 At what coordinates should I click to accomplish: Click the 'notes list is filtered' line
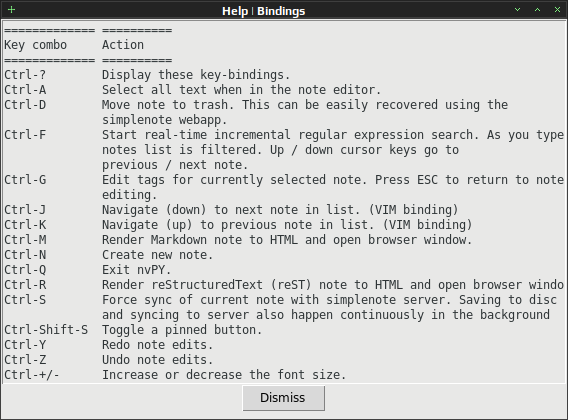[280, 150]
